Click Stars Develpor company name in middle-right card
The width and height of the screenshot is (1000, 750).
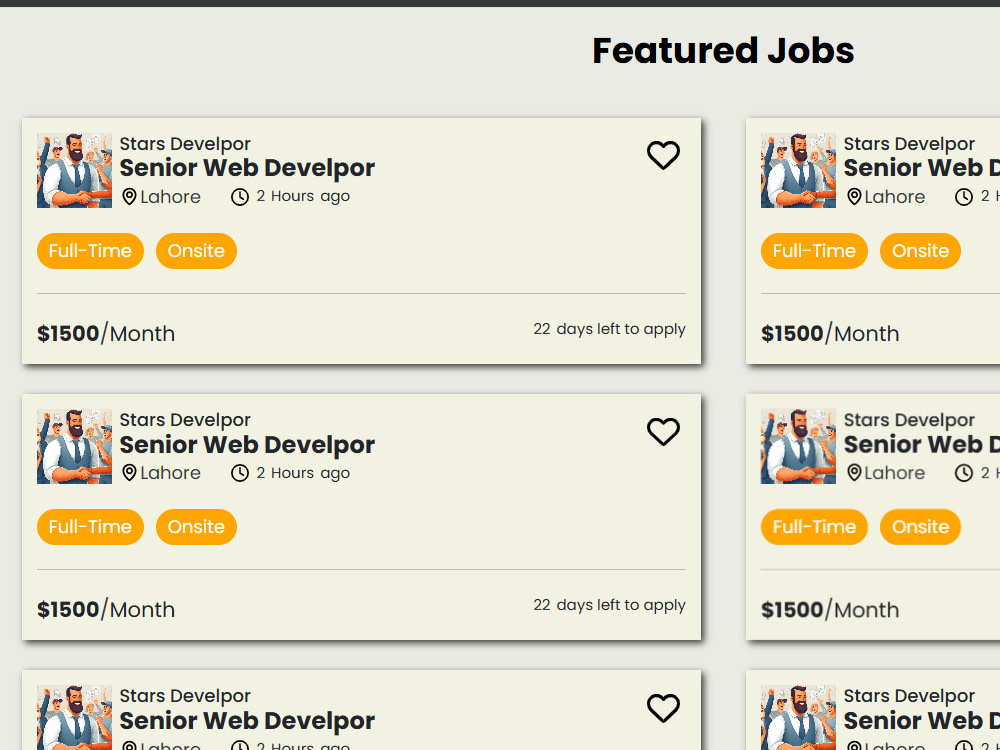[909, 420]
